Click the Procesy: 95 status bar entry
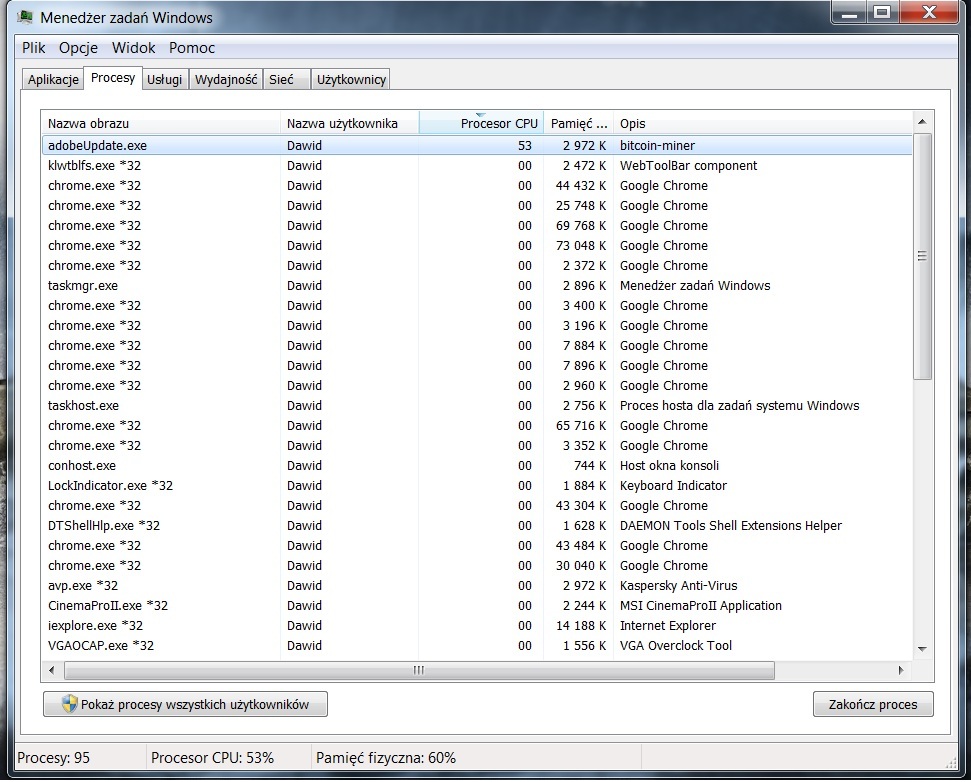 53,758
